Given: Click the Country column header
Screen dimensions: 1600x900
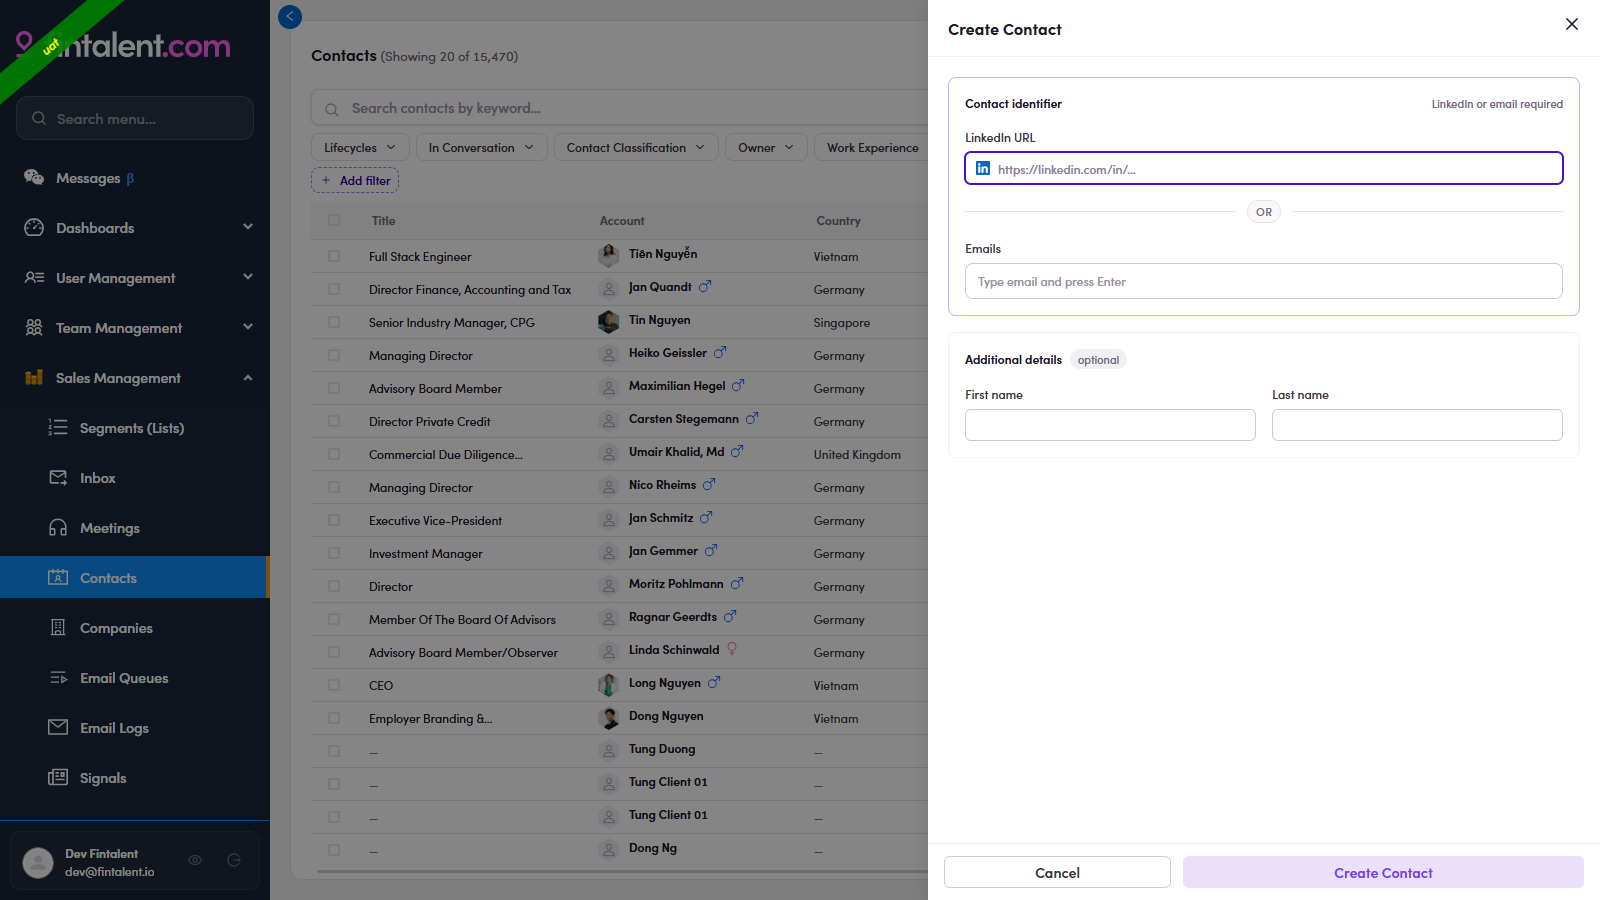Looking at the screenshot, I should pyautogui.click(x=838, y=221).
